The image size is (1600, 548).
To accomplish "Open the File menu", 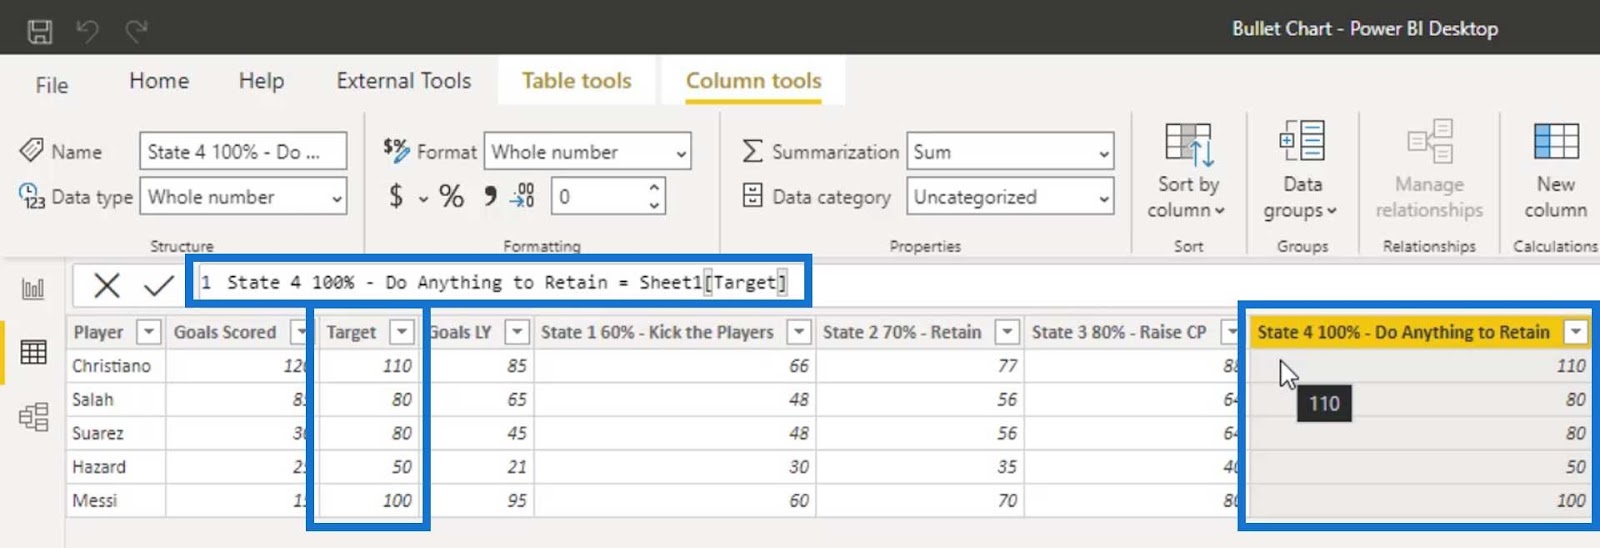I will click(x=52, y=85).
